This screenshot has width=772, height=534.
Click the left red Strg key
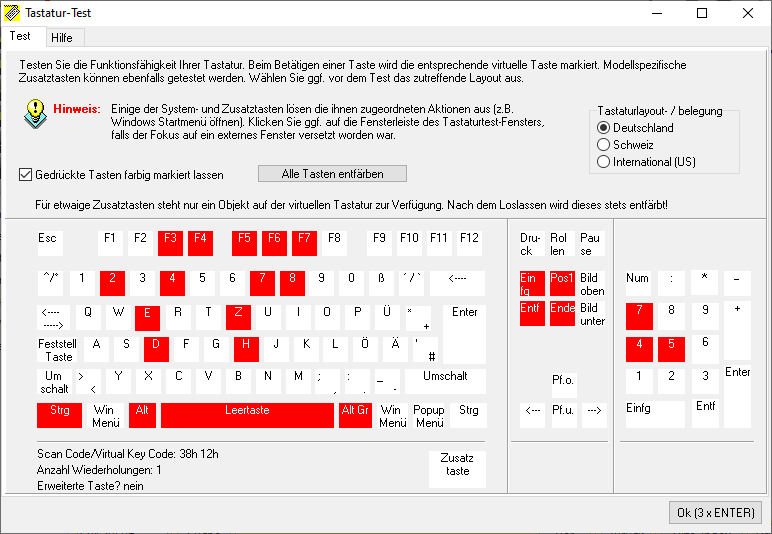pos(60,415)
